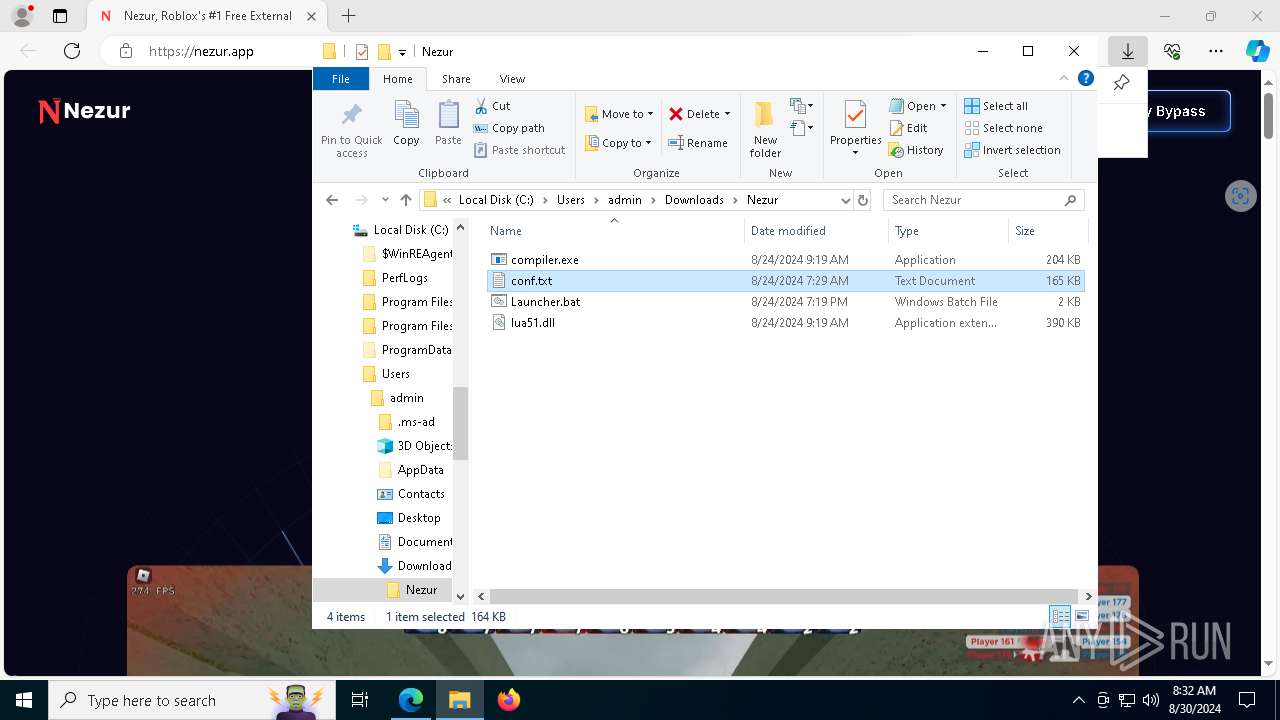
Task: Click the Nezur logo on webpage
Action: pyautogui.click(x=84, y=111)
